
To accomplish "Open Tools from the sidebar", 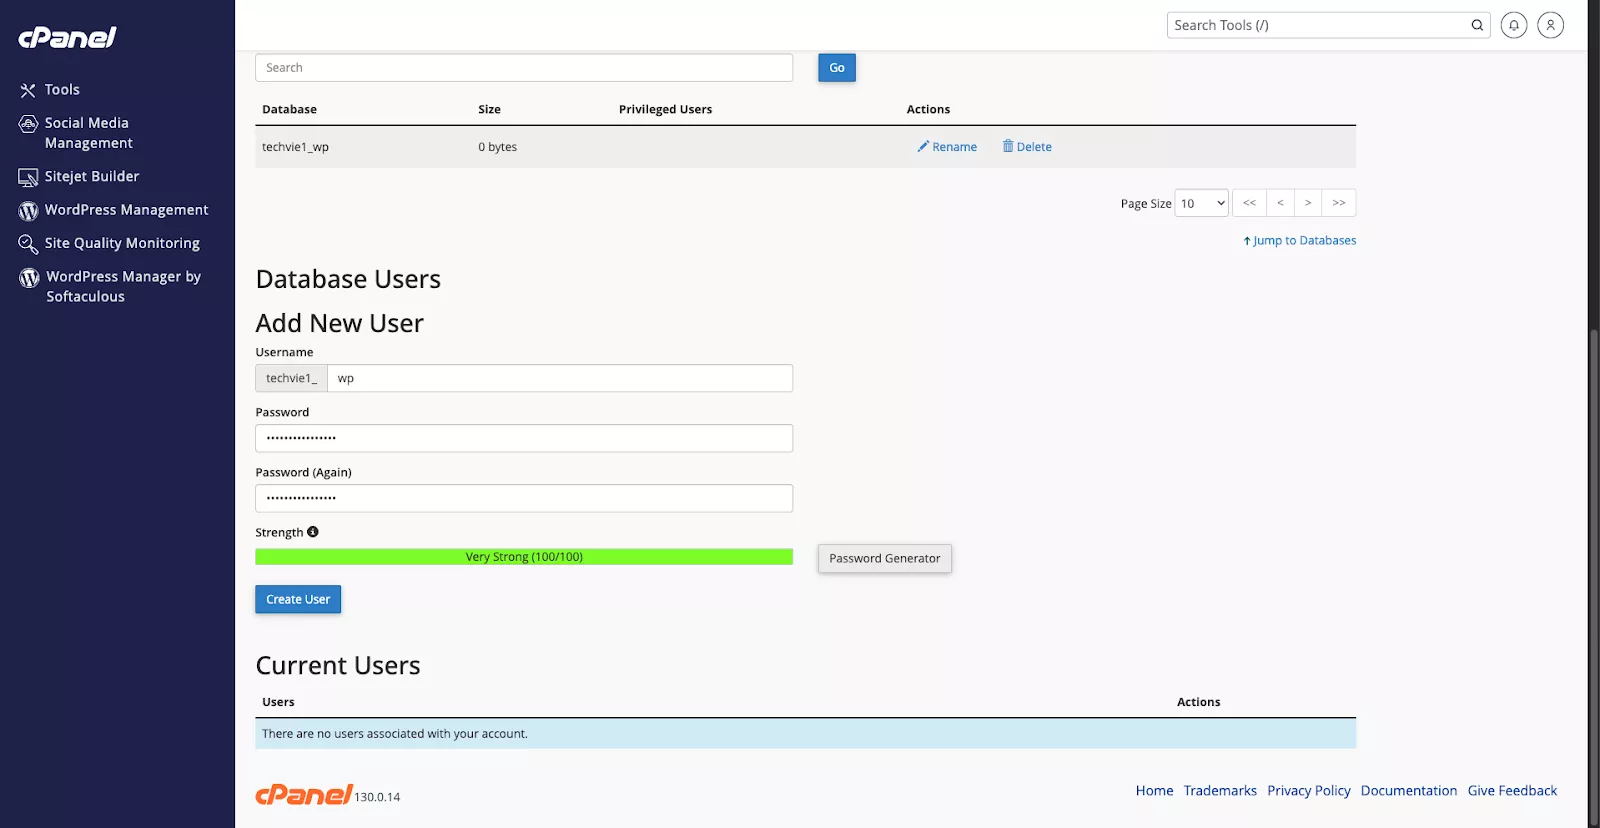I will tap(61, 90).
